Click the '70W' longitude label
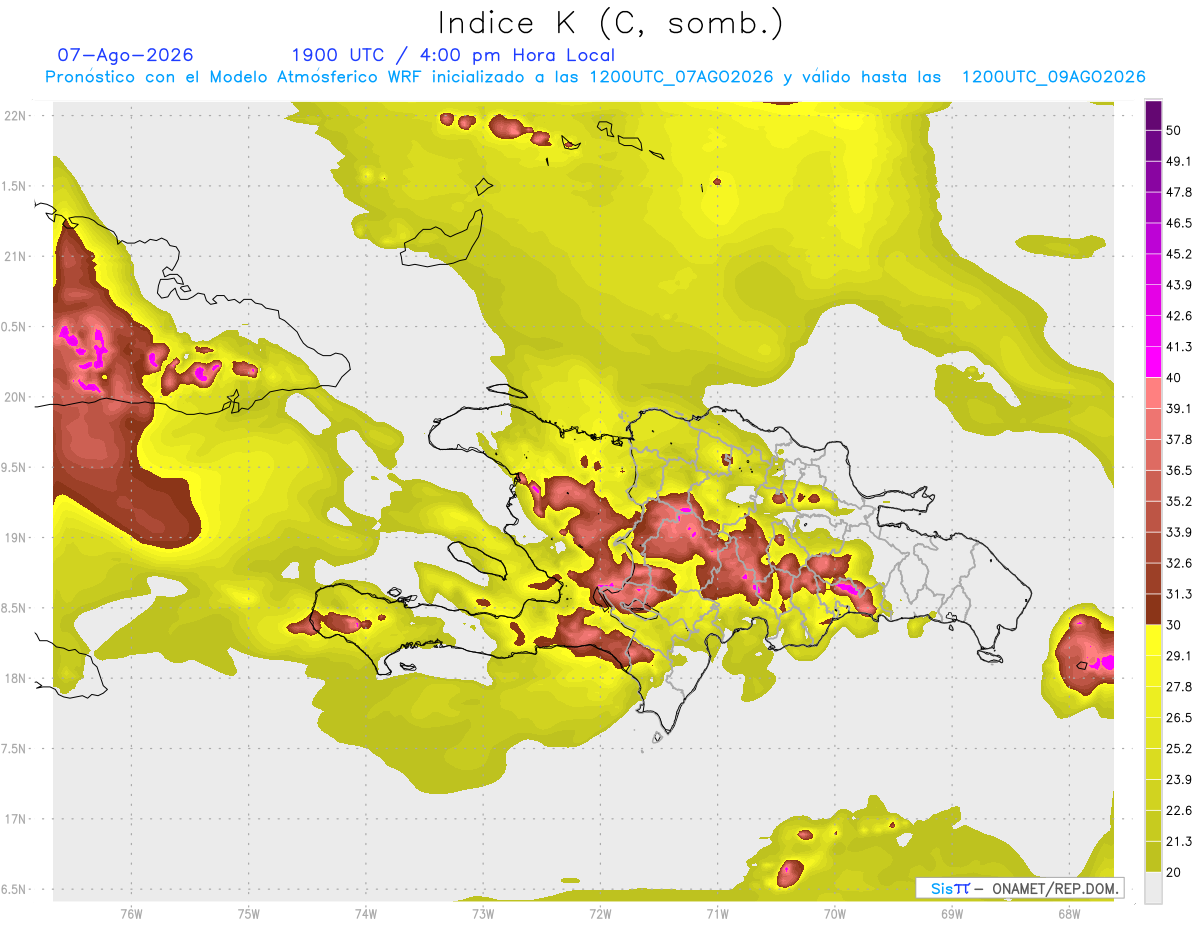Screen dimensions: 1200x927 [835, 914]
